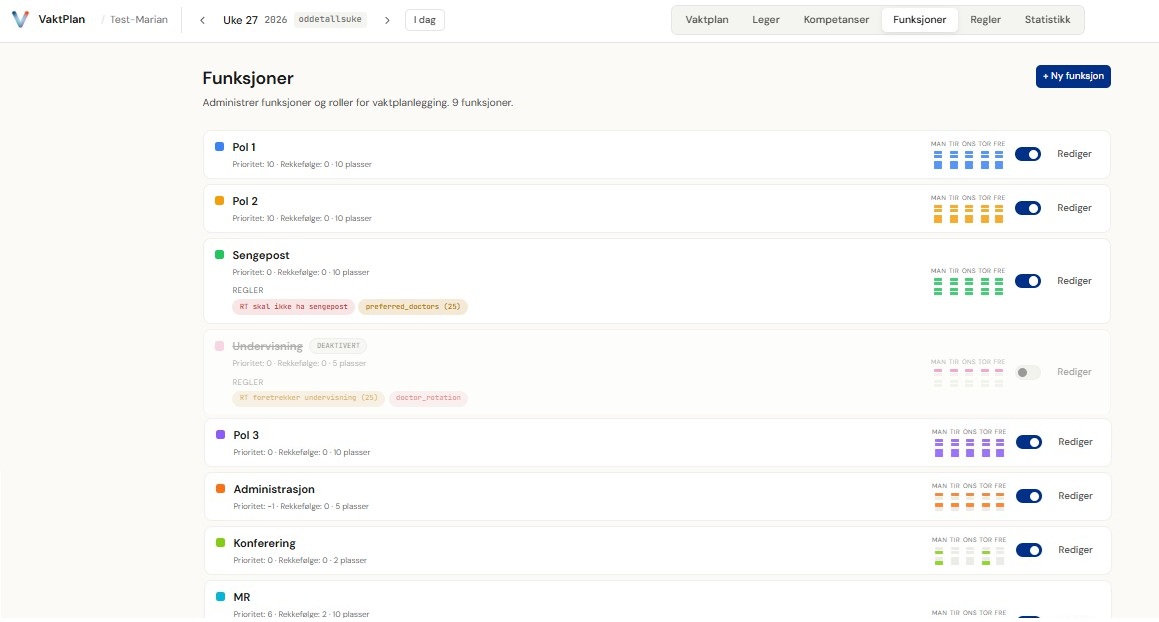Disable the Pol 2 toggle
The height and width of the screenshot is (622, 1159).
(x=1027, y=208)
